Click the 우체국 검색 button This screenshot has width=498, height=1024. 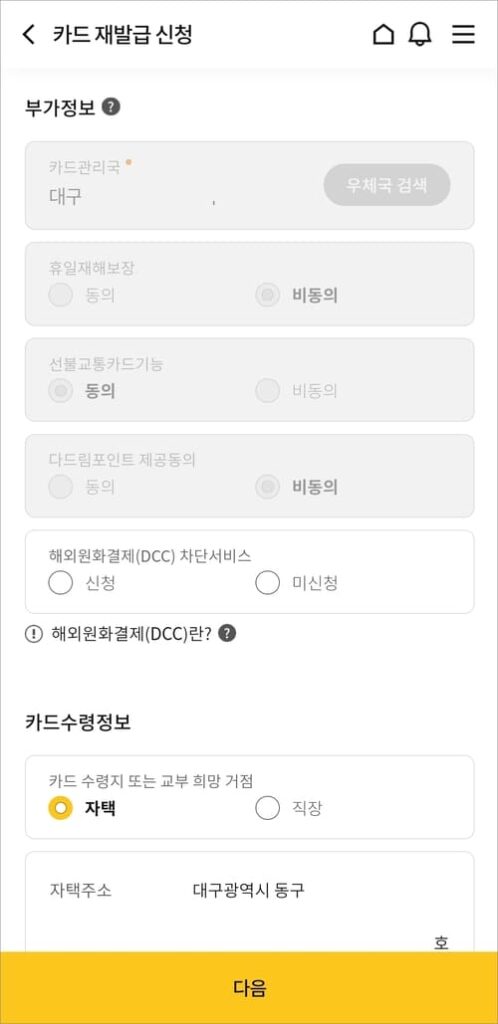pyautogui.click(x=387, y=185)
